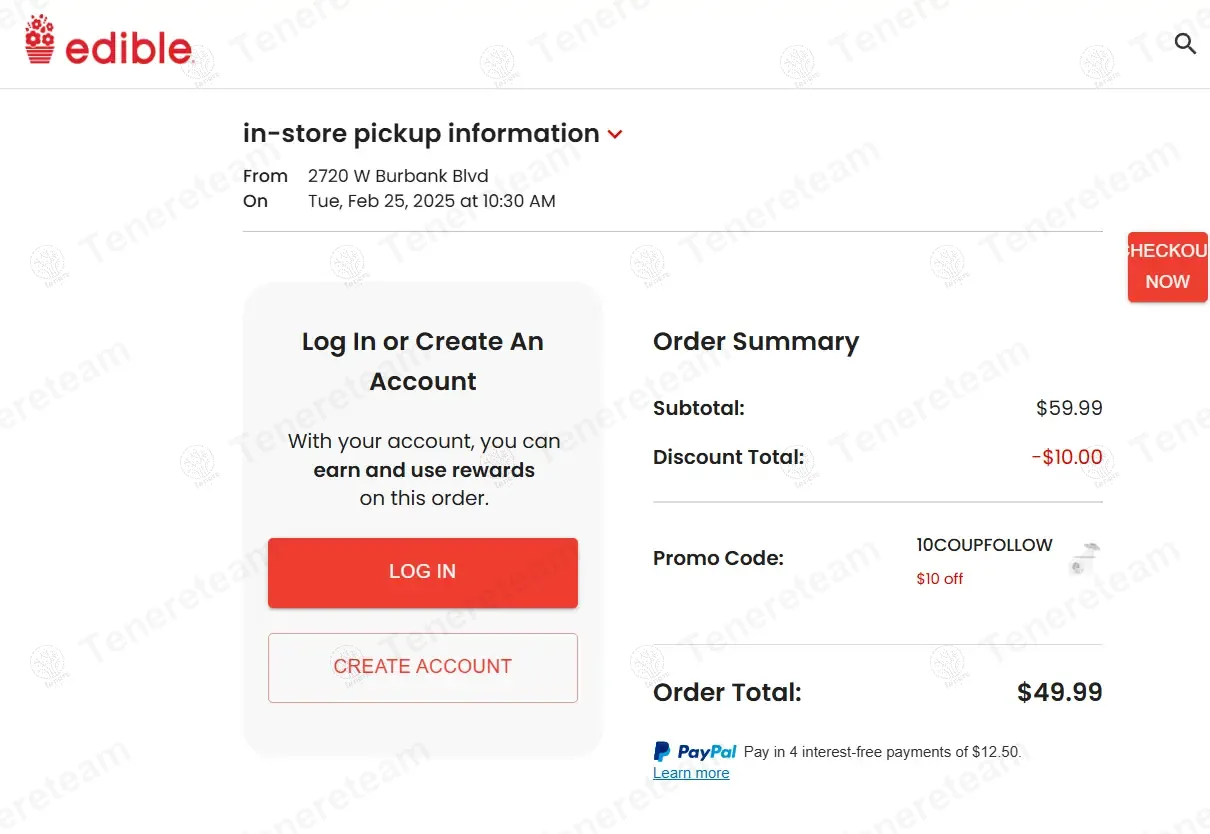Expand in-store pickup information chevron
This screenshot has height=834, width=1210.
pos(615,134)
